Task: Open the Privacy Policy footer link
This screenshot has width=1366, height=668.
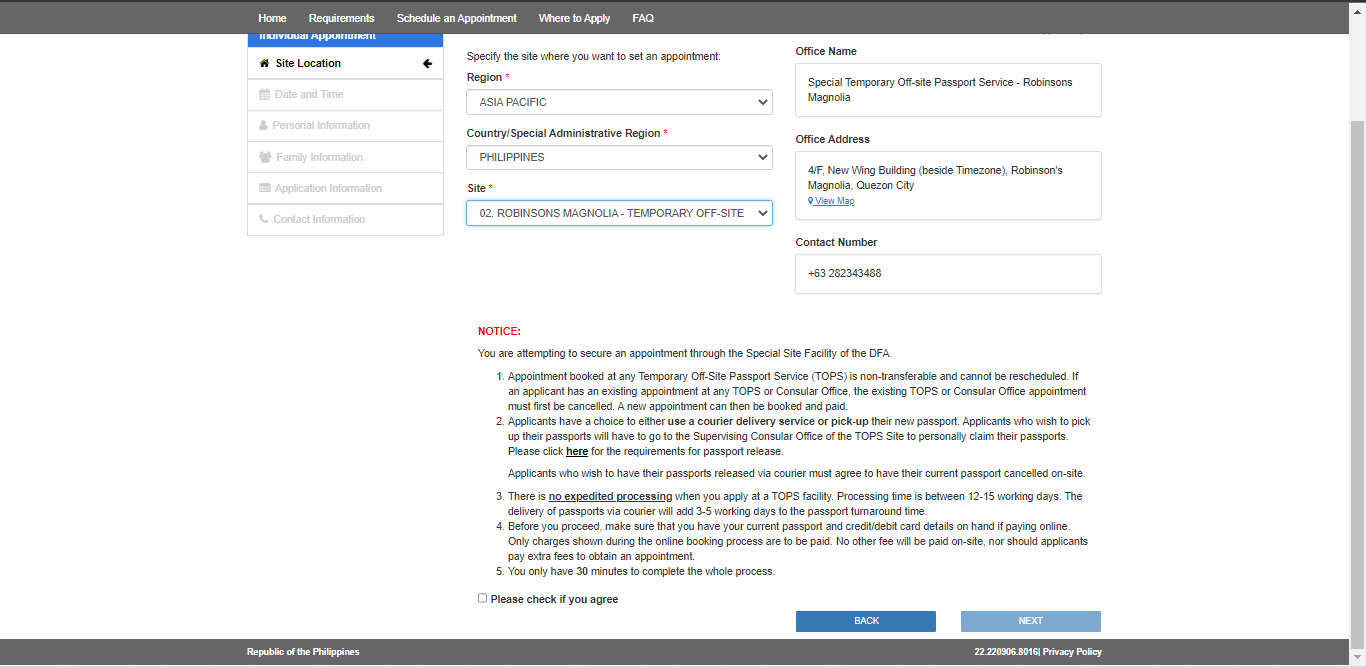Action: coord(1072,652)
